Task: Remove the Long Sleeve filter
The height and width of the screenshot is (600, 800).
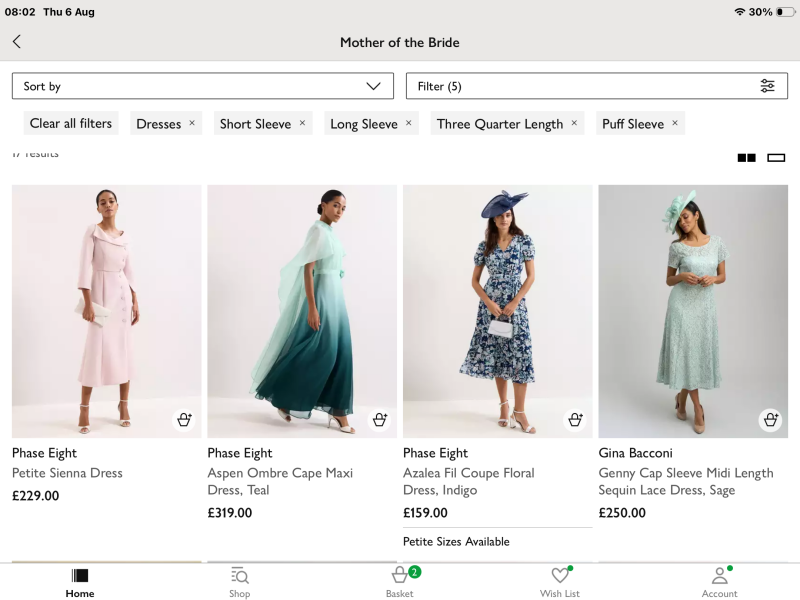Action: (x=408, y=123)
